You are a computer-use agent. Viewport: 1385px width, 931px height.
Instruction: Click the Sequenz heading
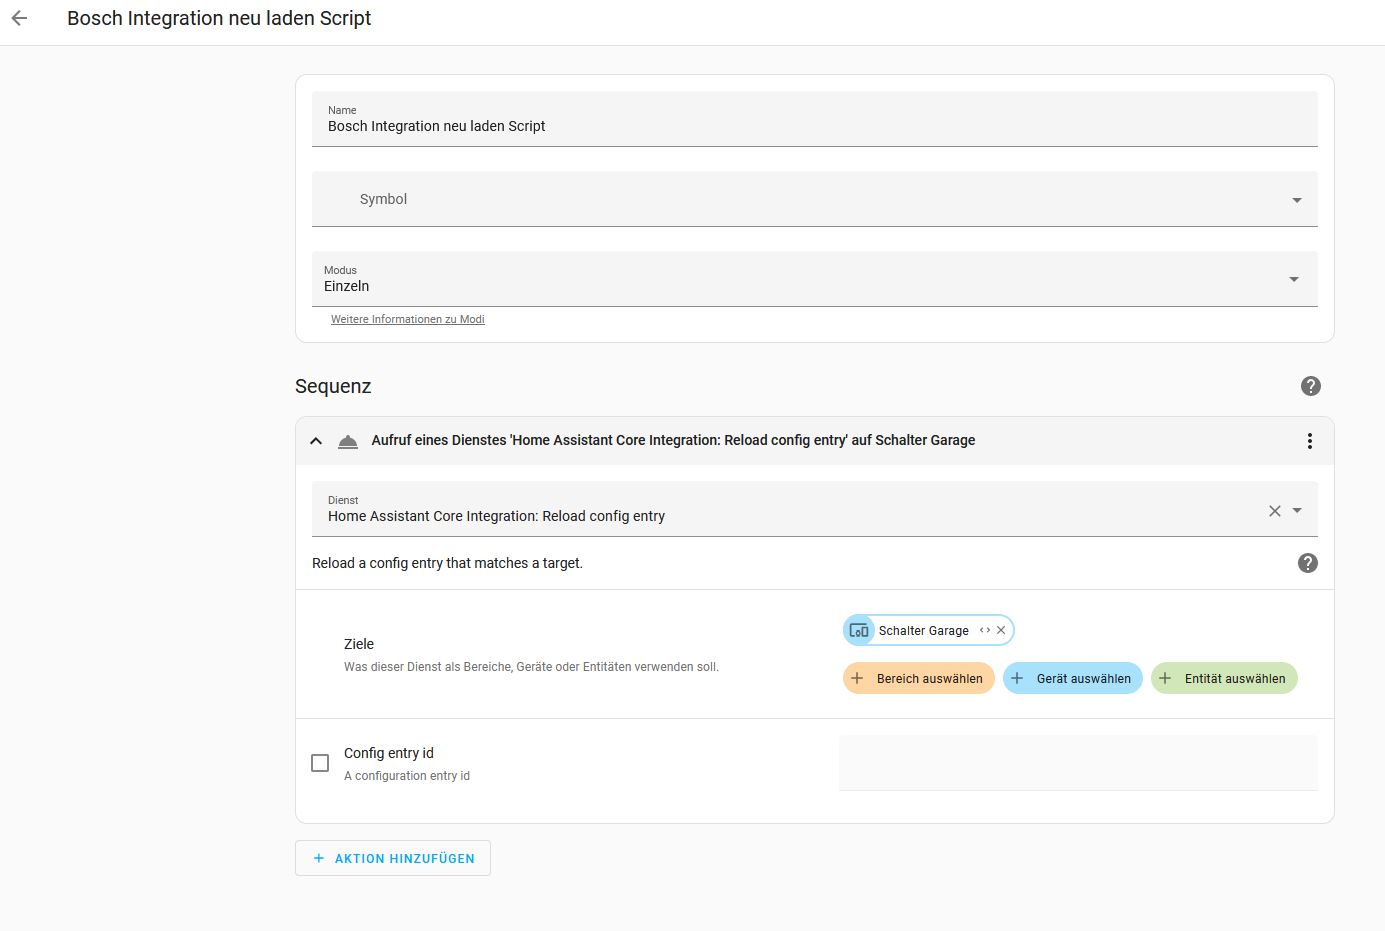333,386
